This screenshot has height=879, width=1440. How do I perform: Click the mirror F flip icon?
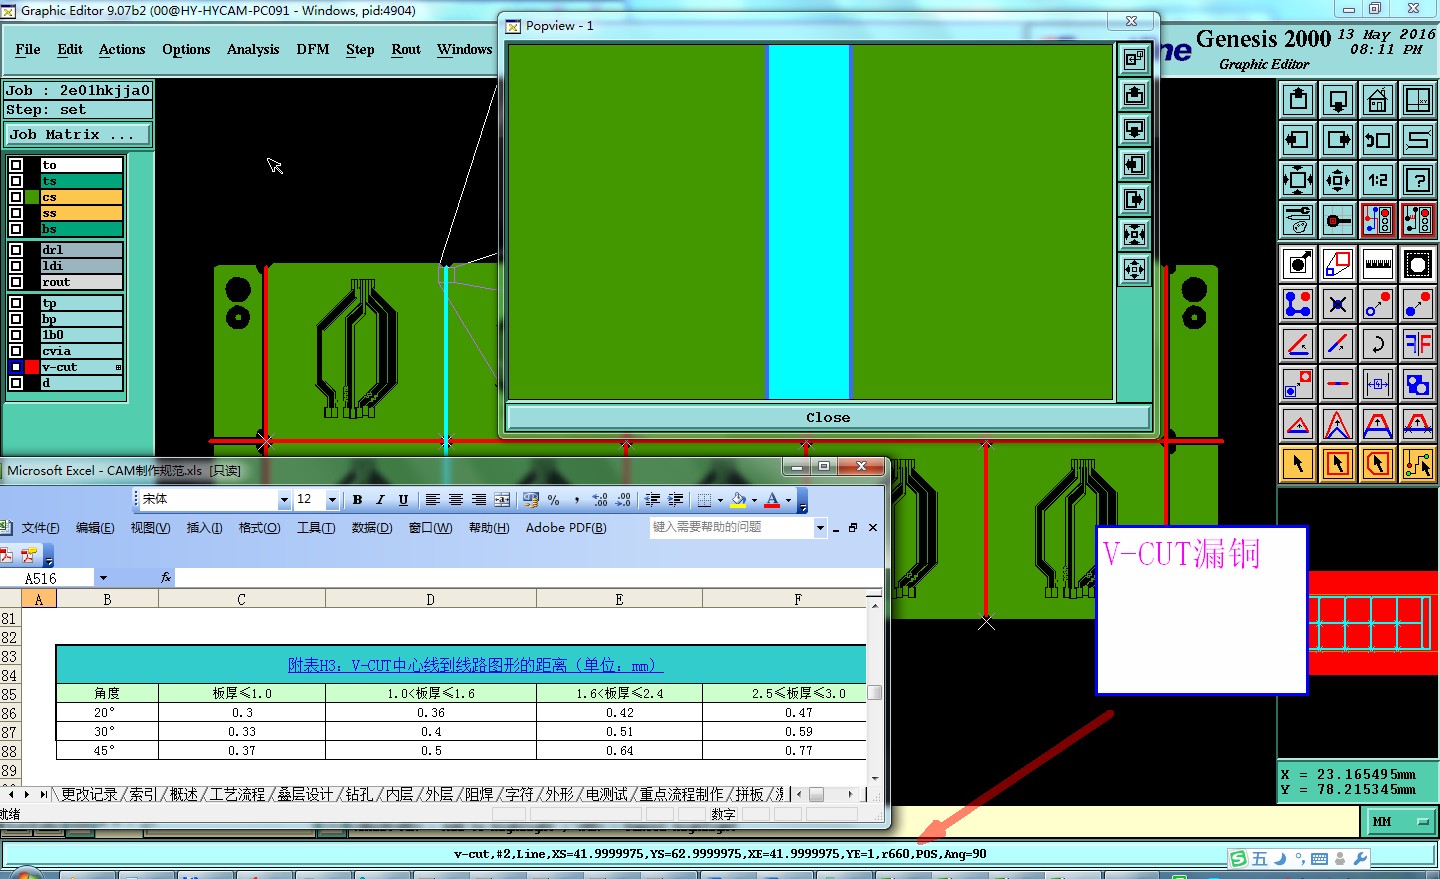pyautogui.click(x=1418, y=344)
